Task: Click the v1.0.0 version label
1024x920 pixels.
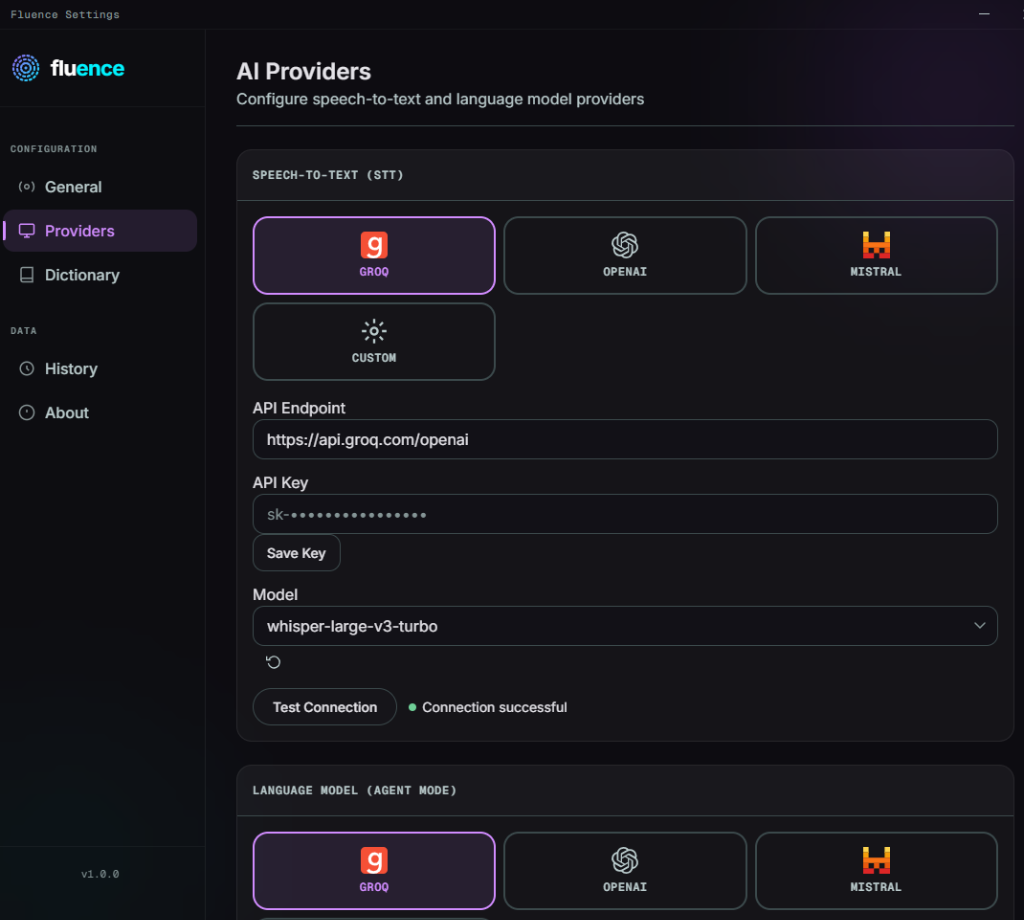Action: [100, 874]
